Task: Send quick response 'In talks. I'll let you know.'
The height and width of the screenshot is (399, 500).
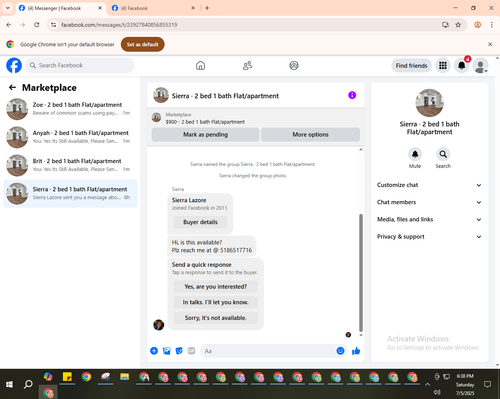Action: point(216,302)
